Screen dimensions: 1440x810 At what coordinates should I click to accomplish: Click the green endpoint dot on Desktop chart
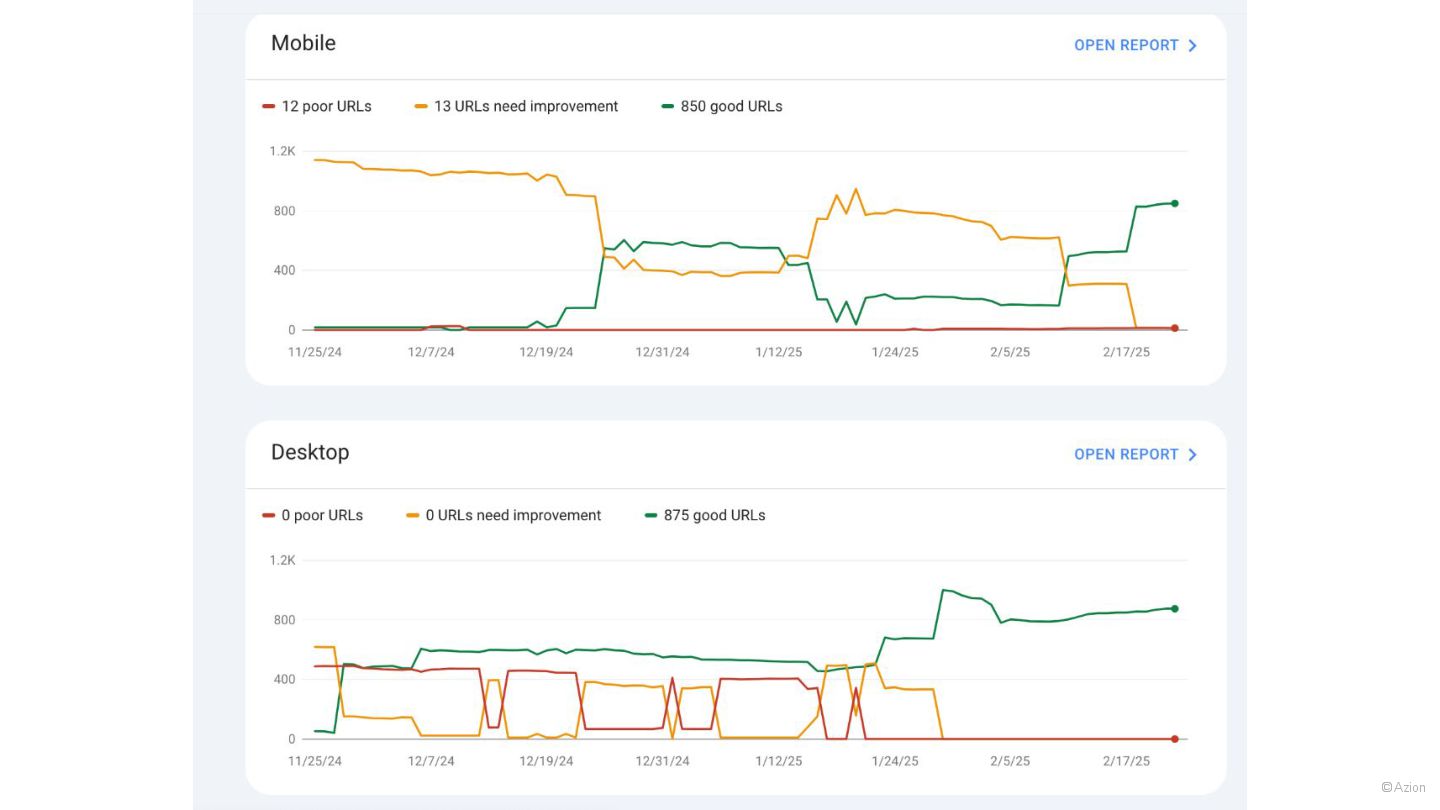[1175, 608]
